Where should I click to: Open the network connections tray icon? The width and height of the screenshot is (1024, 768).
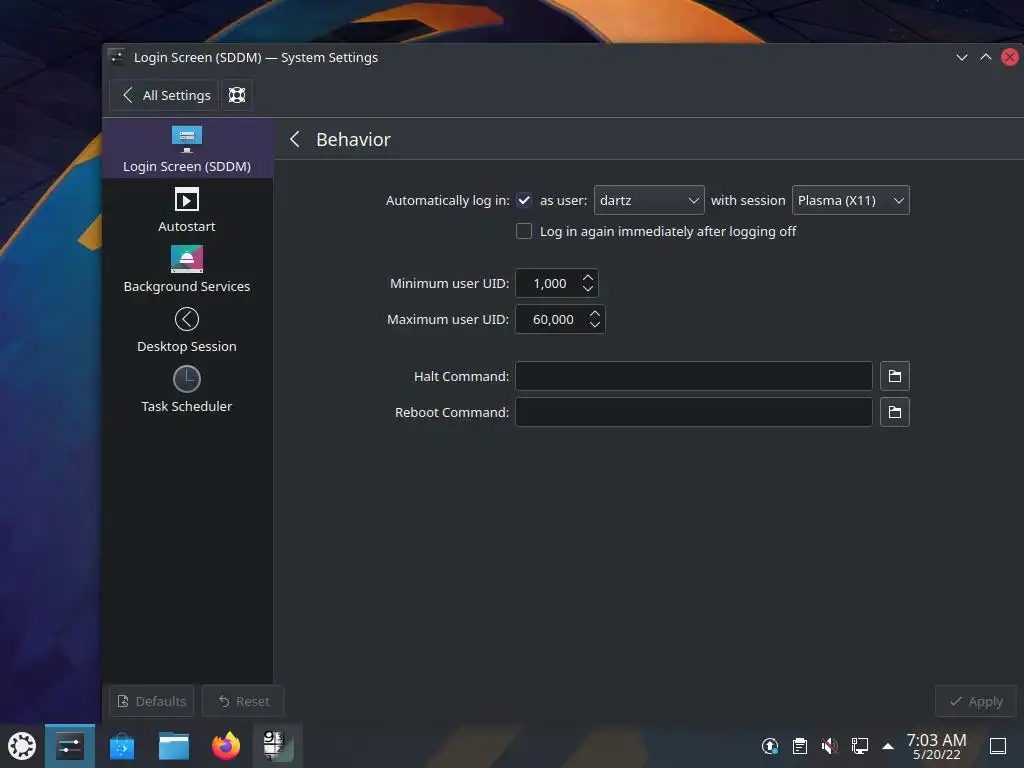(x=859, y=746)
